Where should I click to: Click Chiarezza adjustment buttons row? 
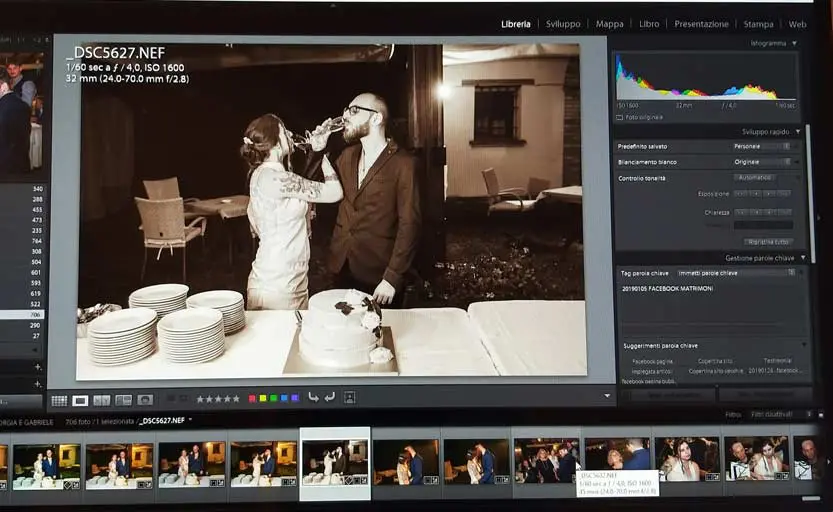[x=763, y=212]
